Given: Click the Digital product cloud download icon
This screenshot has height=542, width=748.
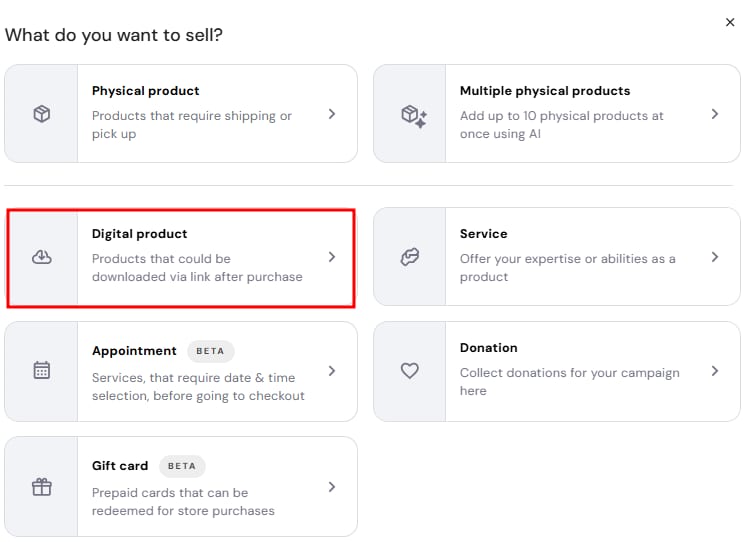Looking at the screenshot, I should [x=42, y=257].
